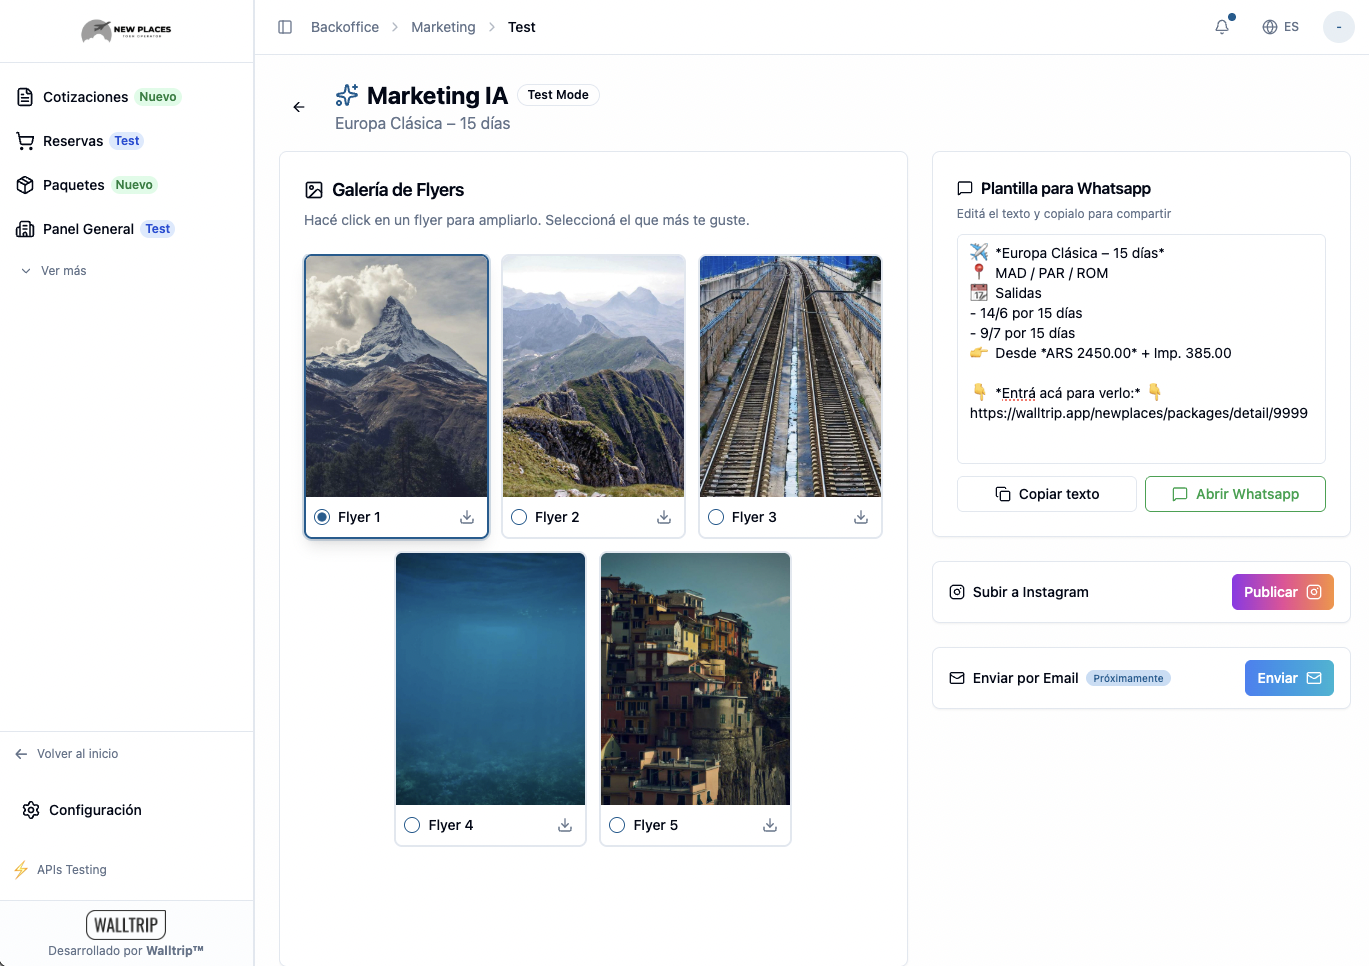
Task: Select the Flyer 3 radio button
Action: click(716, 517)
